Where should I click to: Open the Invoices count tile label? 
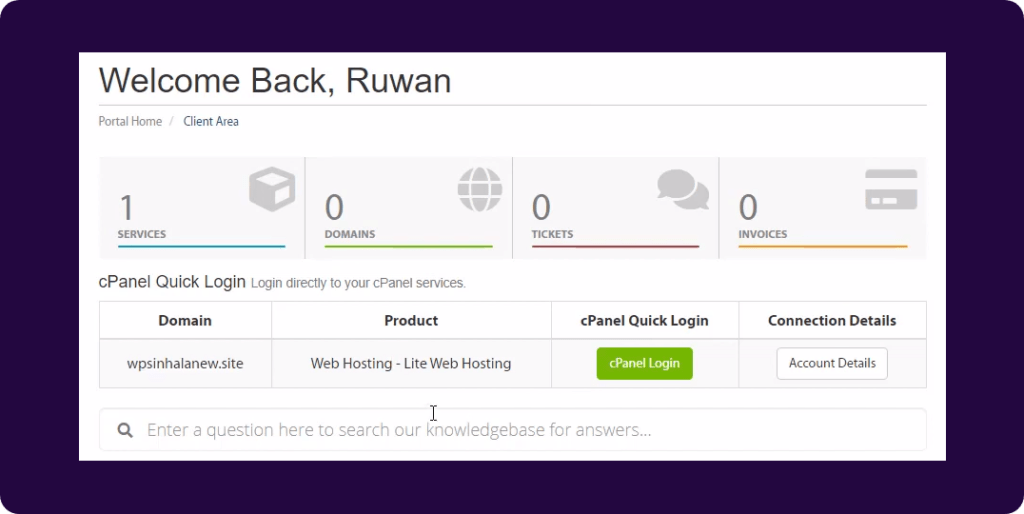click(763, 234)
